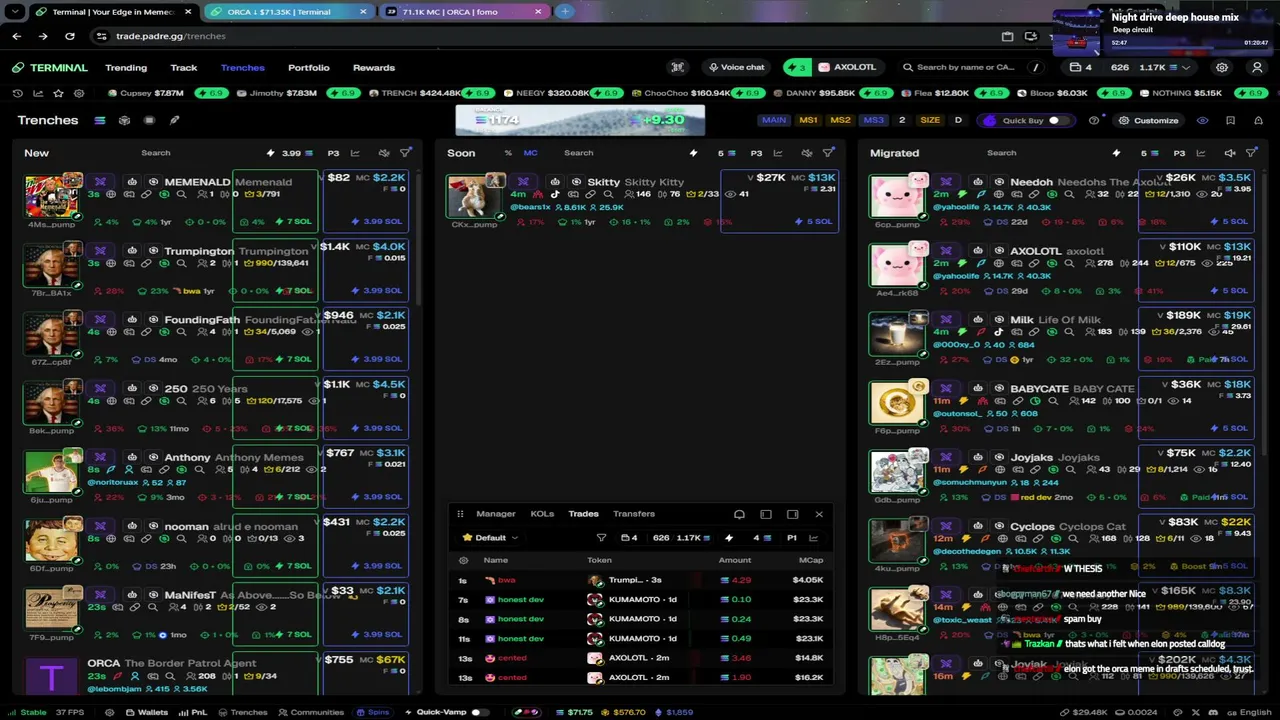1280x720 pixels.
Task: Click the MEMENALD token thumbnail
Action: click(x=51, y=198)
